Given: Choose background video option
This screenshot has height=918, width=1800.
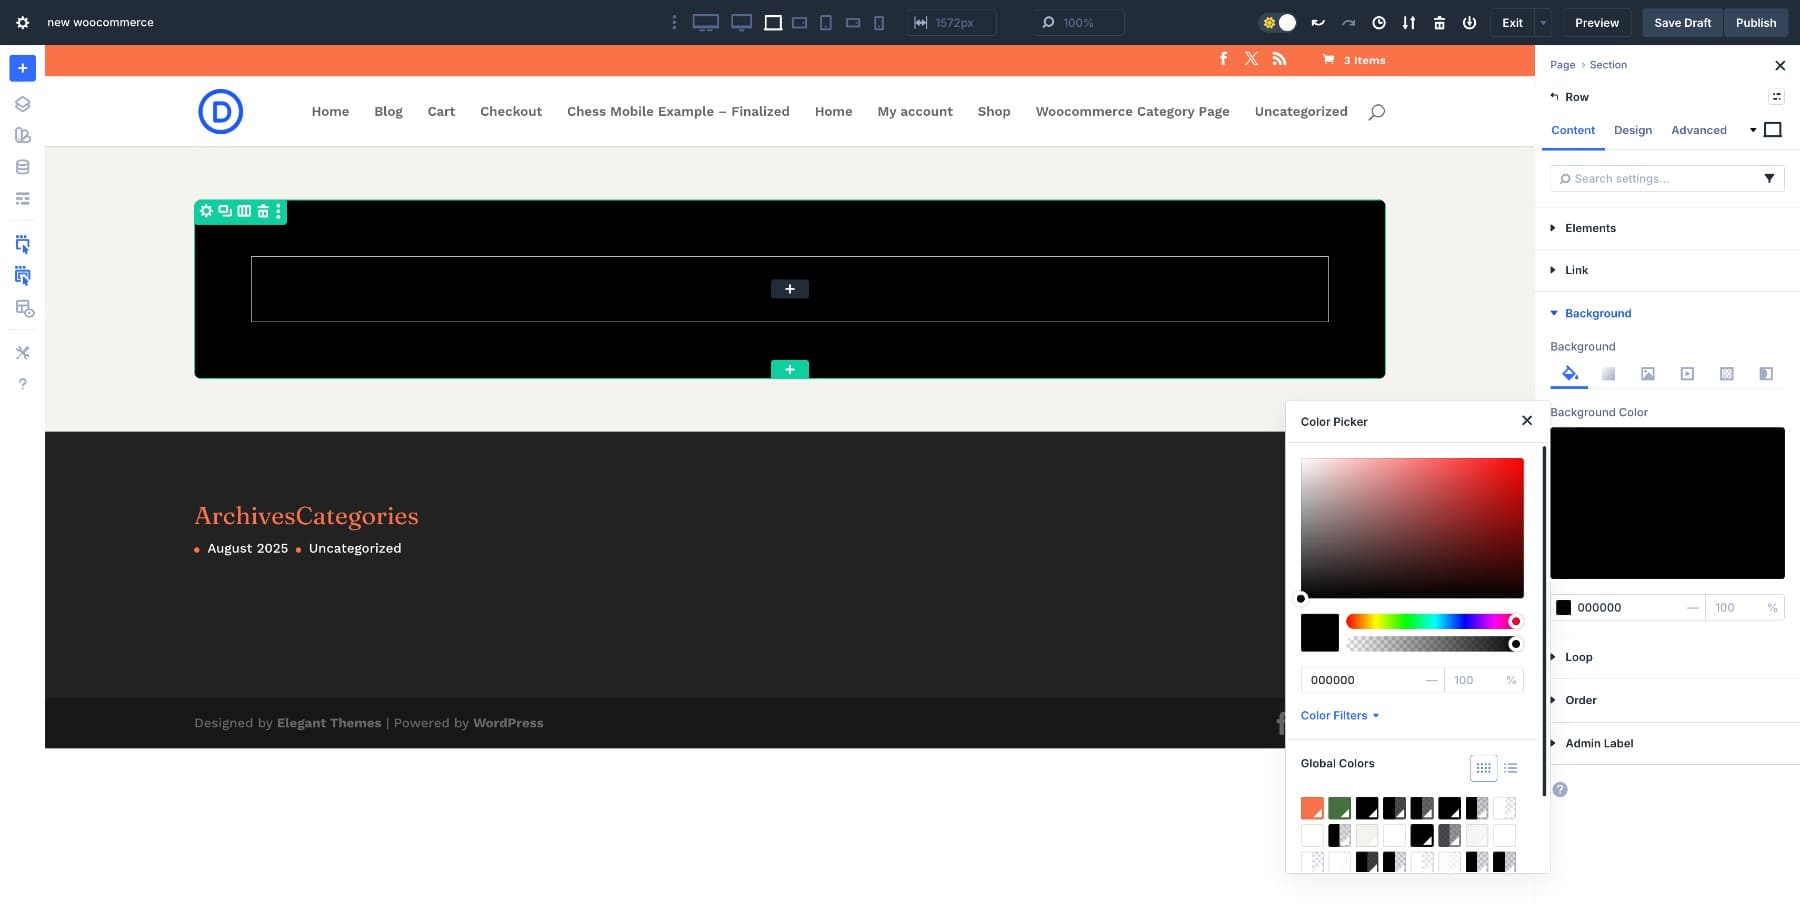Looking at the screenshot, I should click(x=1688, y=373).
